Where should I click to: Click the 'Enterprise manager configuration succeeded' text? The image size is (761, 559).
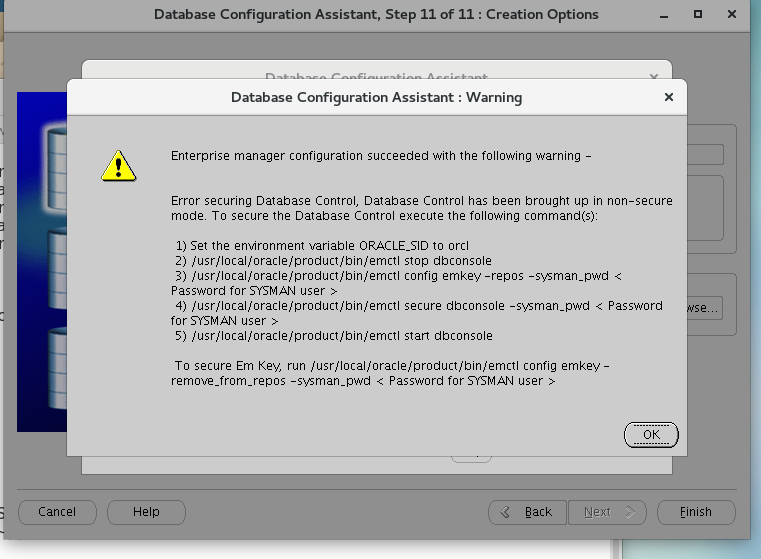click(x=381, y=156)
